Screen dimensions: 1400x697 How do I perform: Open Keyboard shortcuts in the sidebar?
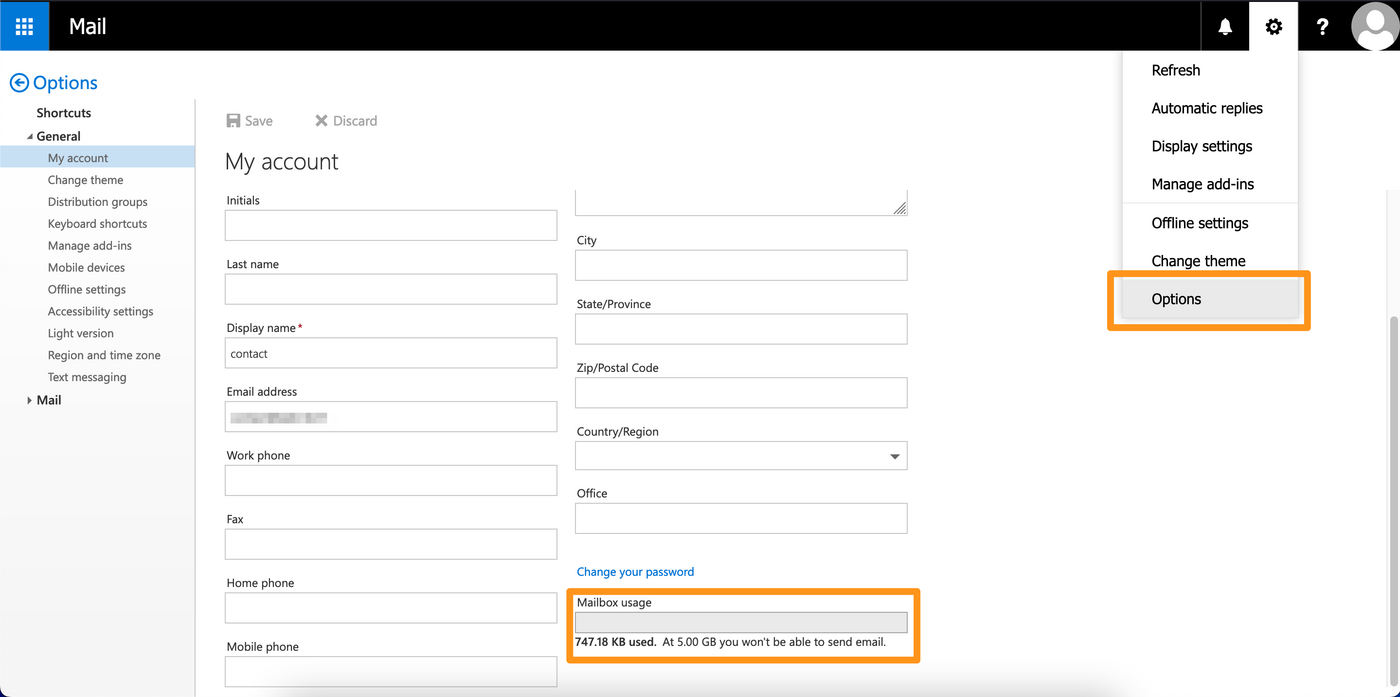[97, 224]
